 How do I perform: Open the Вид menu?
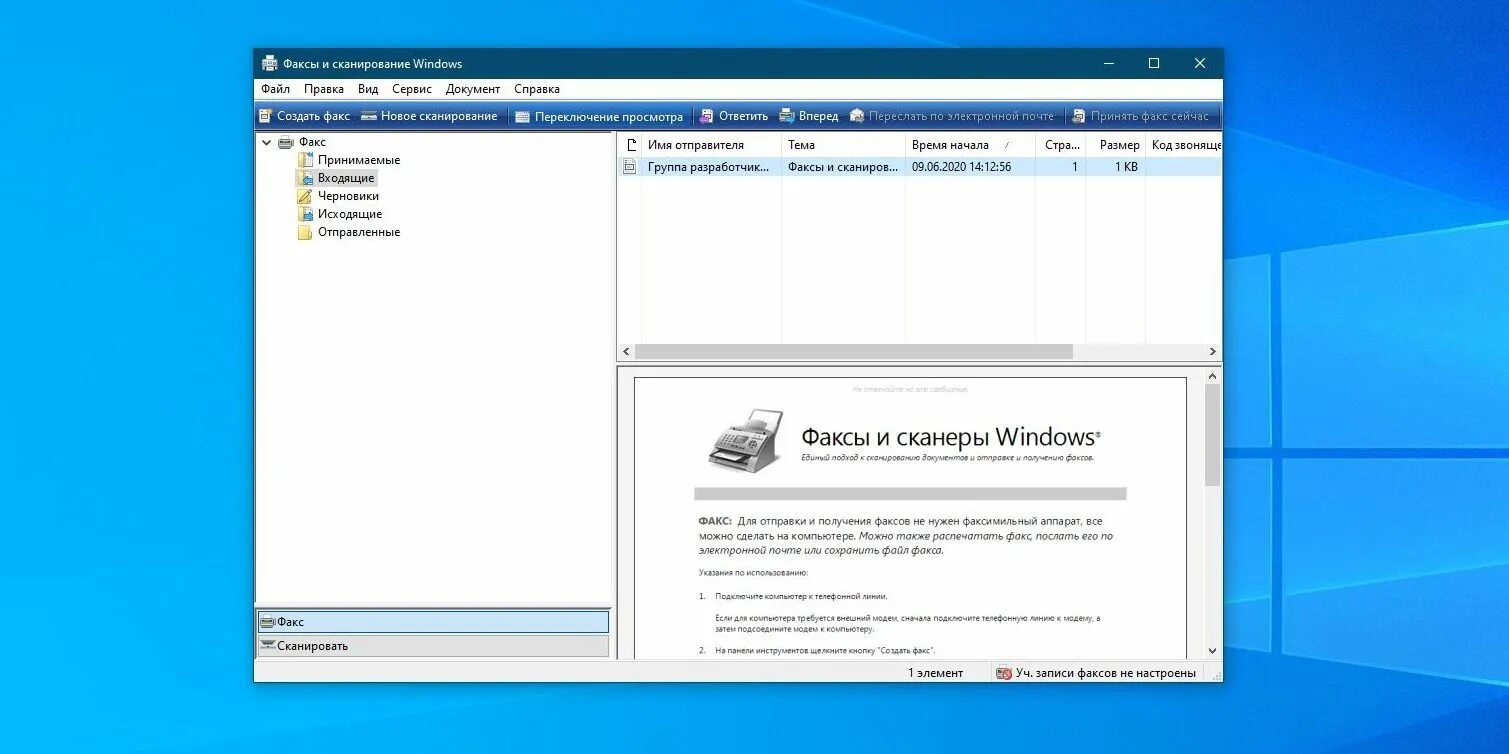(x=368, y=89)
